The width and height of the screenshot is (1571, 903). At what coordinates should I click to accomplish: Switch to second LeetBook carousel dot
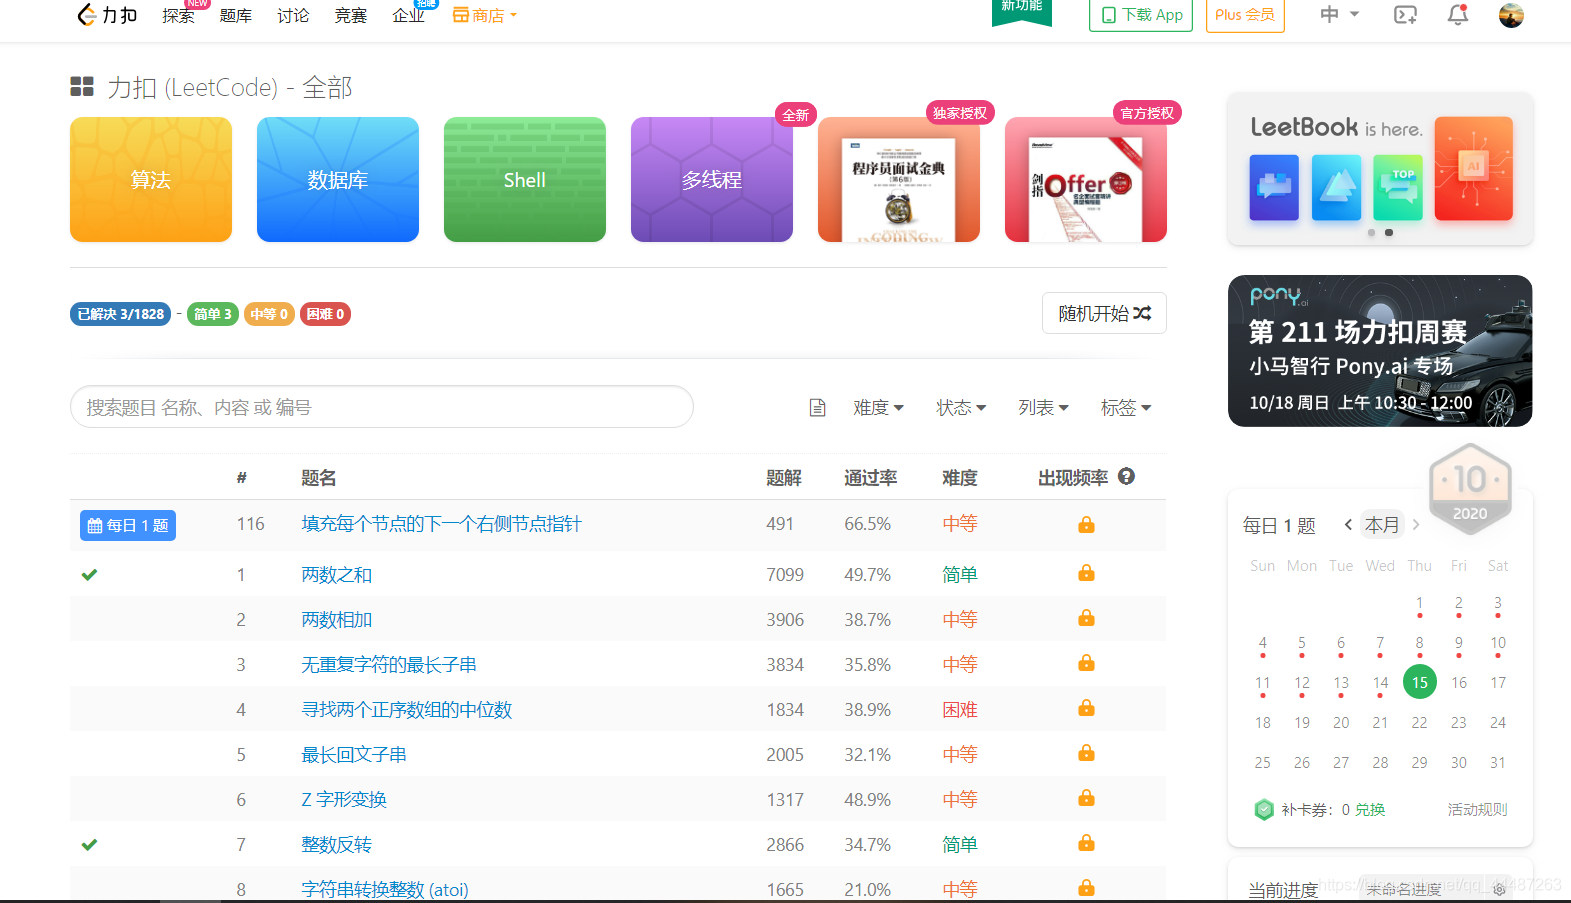(1389, 232)
